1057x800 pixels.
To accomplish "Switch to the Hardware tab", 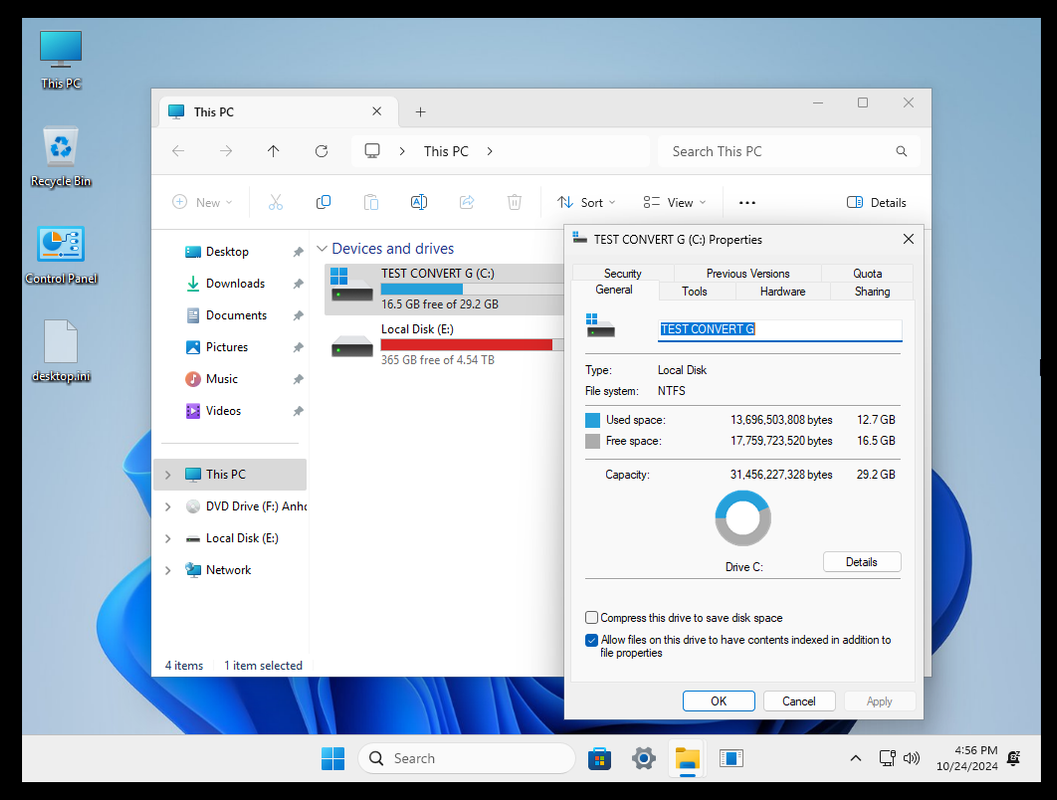I will [783, 291].
